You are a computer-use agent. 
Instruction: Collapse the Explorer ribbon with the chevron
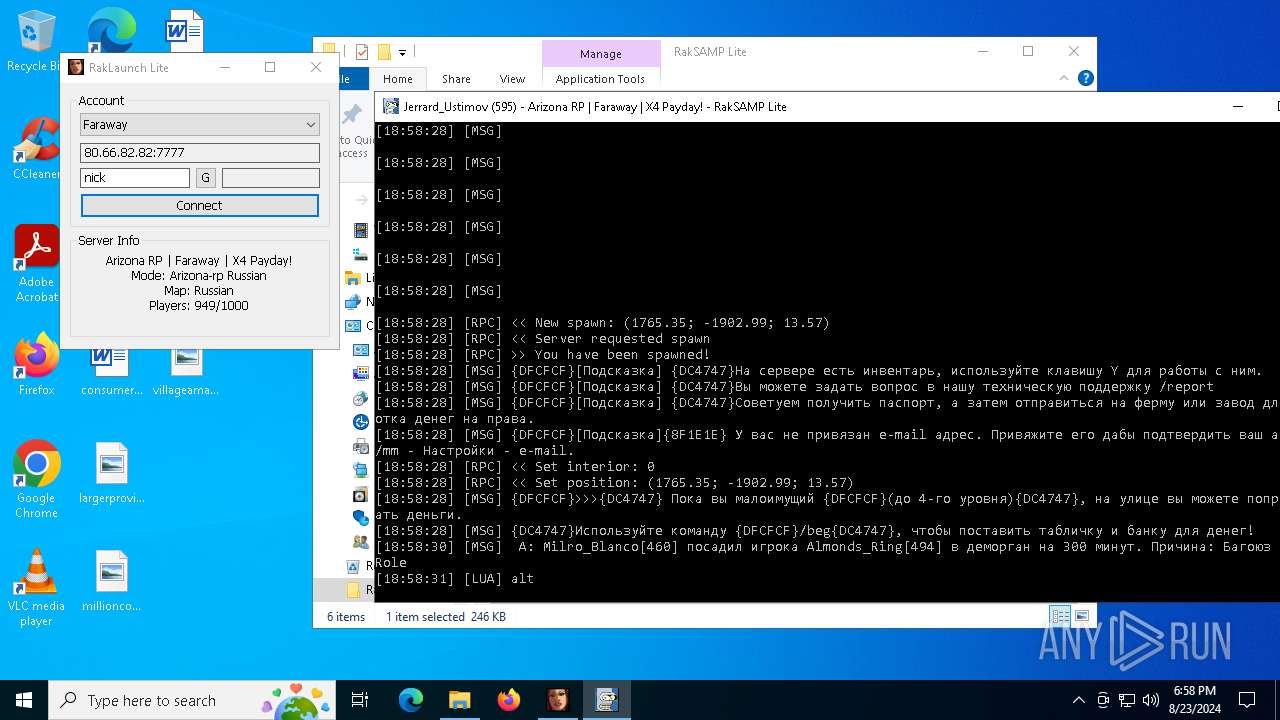pos(1065,78)
